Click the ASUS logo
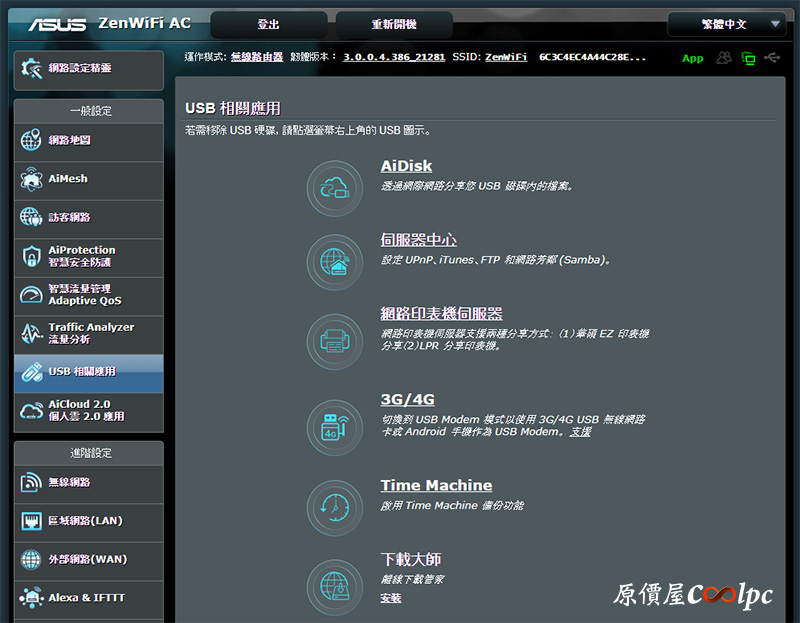The height and width of the screenshot is (623, 800). [x=57, y=24]
